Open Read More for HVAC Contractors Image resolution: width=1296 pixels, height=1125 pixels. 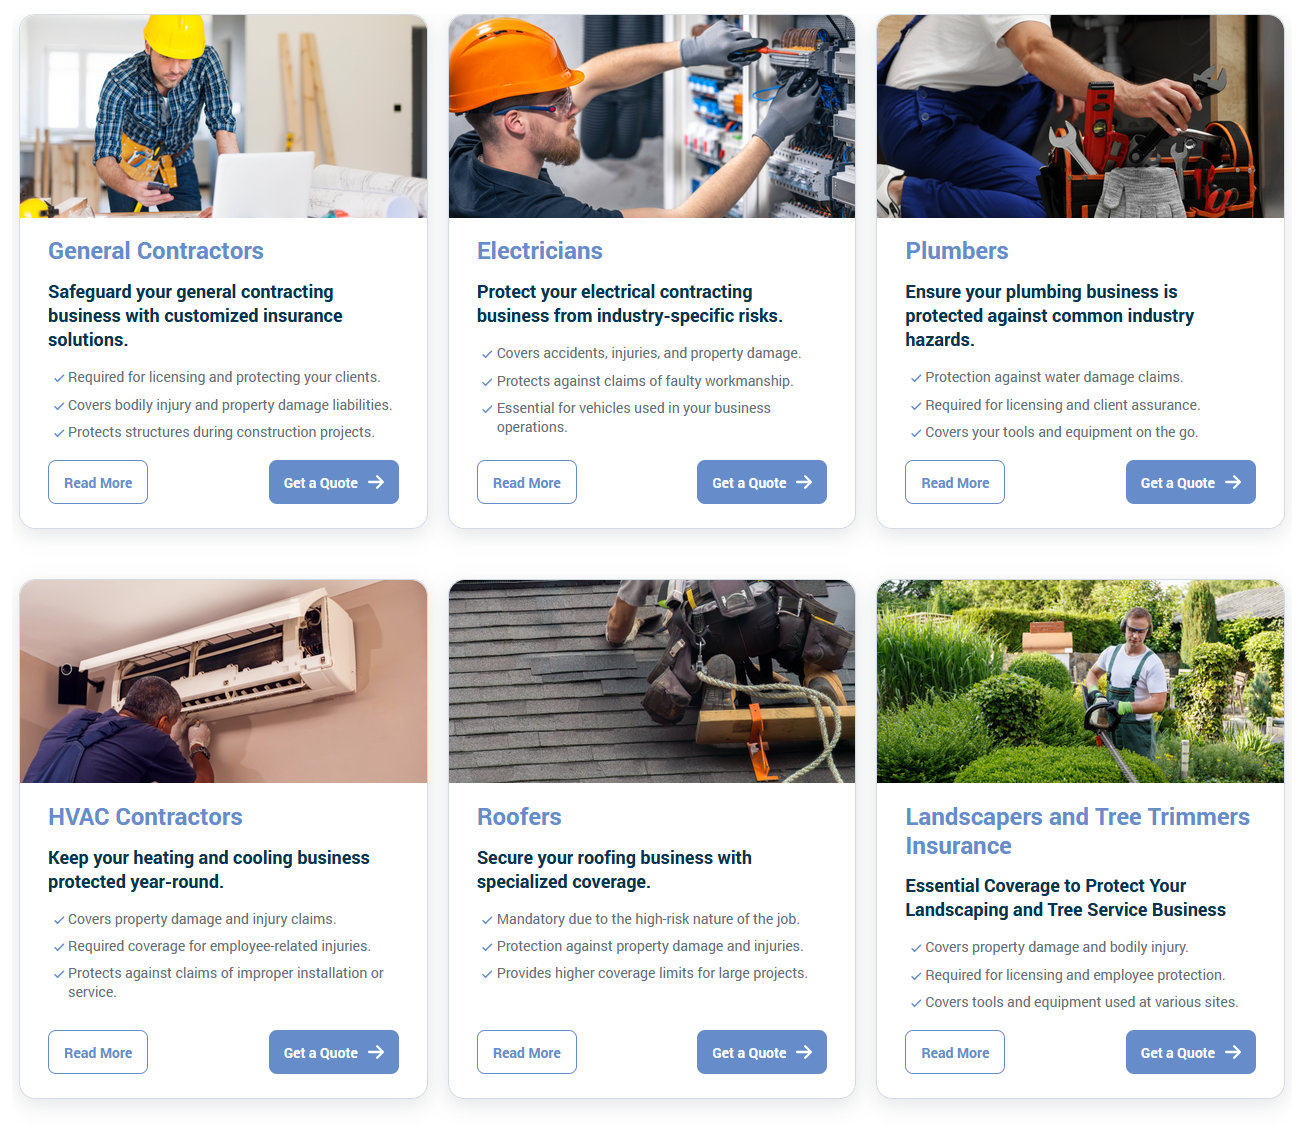click(x=98, y=1052)
